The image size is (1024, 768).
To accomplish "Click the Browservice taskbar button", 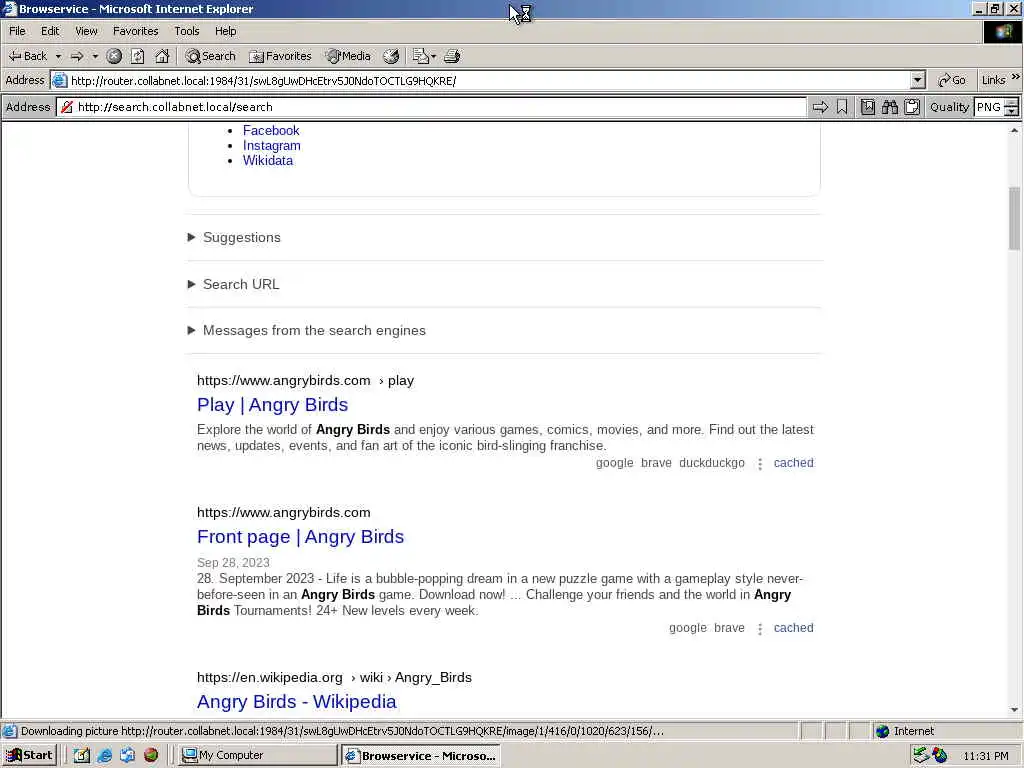I will [421, 756].
